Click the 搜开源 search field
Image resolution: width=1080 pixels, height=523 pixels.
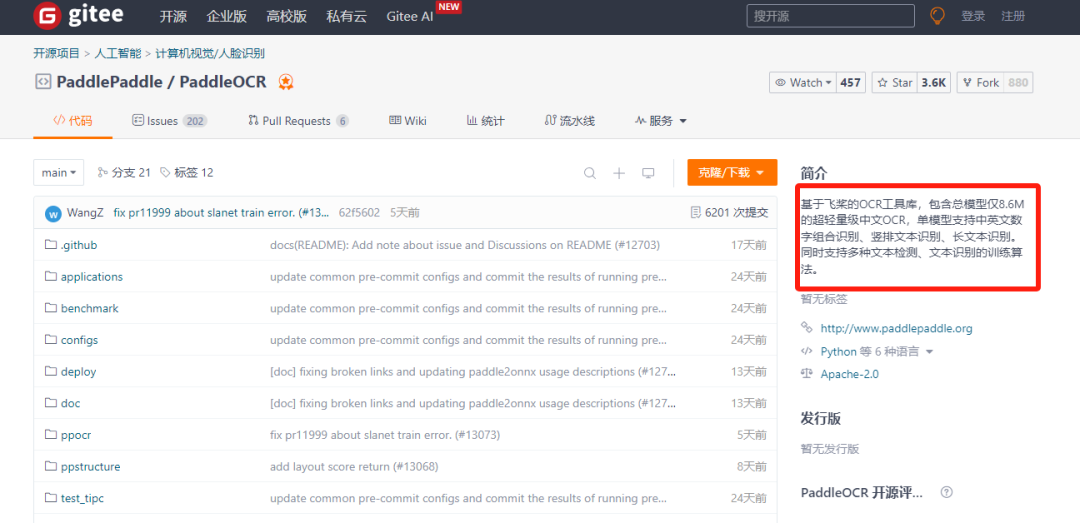(831, 16)
